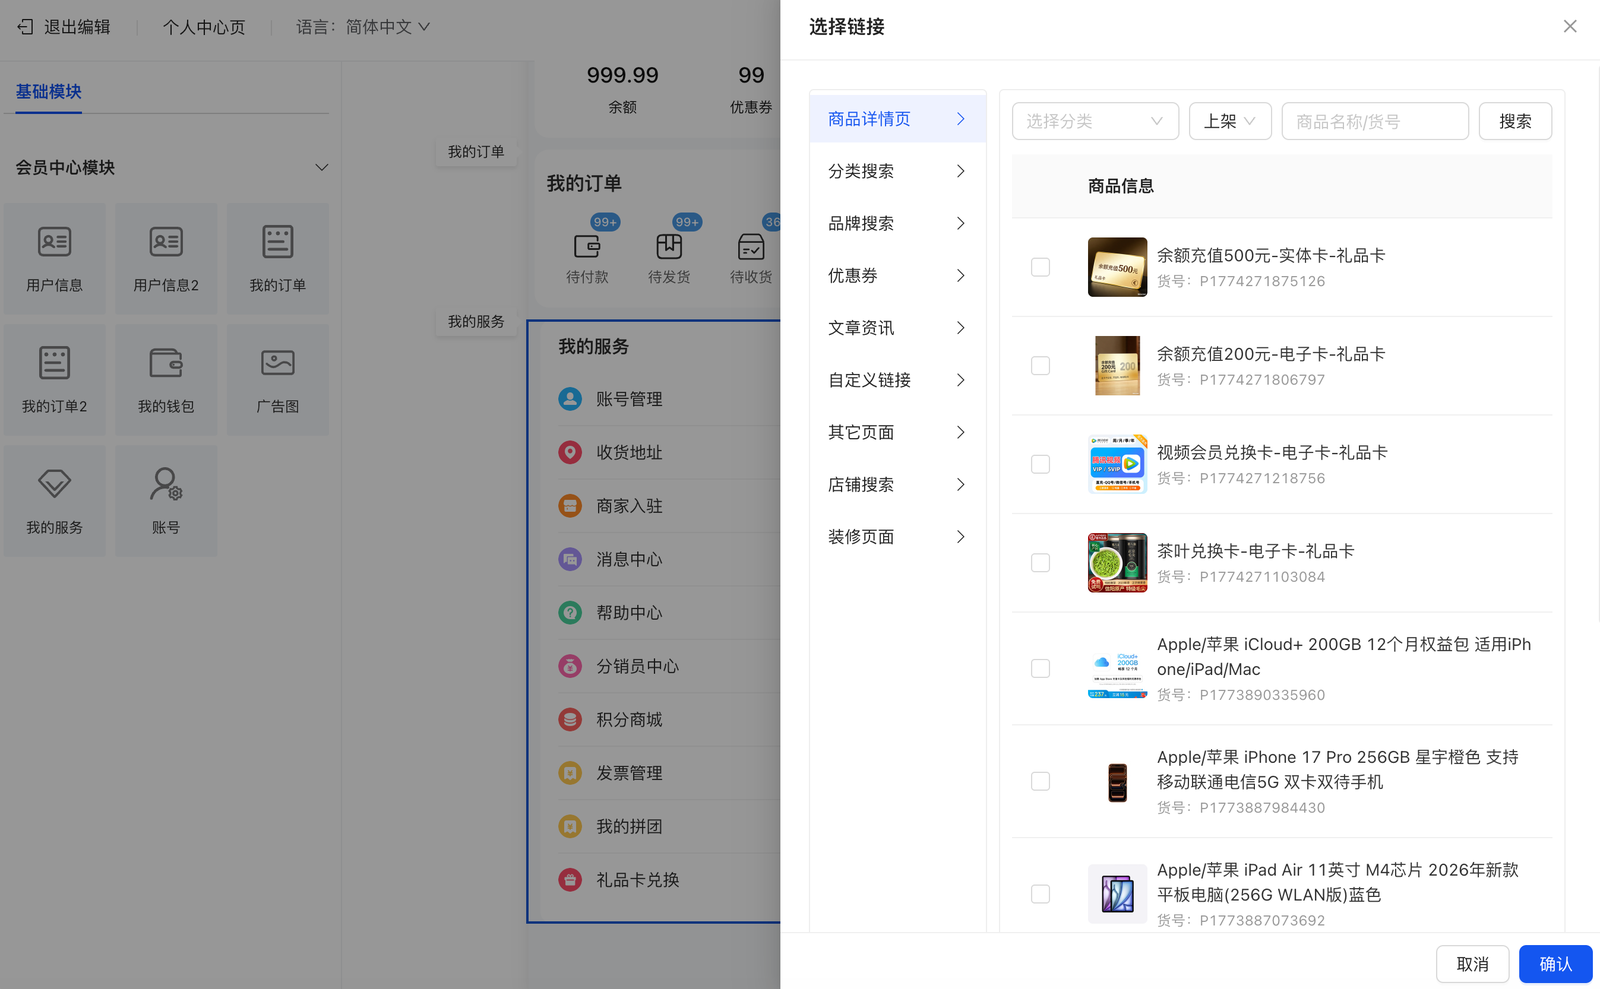Click the 退出编辑 exit icon
The width and height of the screenshot is (1600, 989).
click(26, 27)
